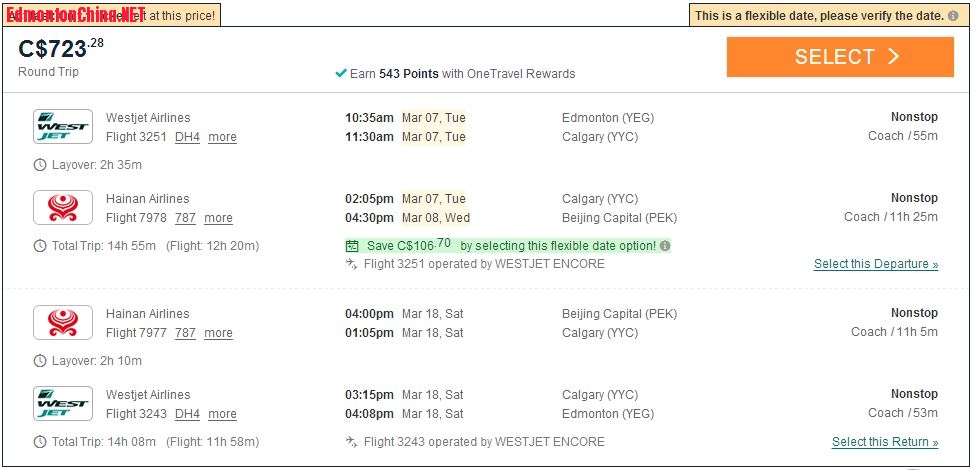Viewport: 976px width, 470px height.
Task: Click the plane icon beside 'Flight 3243 operated by'
Action: (x=351, y=442)
